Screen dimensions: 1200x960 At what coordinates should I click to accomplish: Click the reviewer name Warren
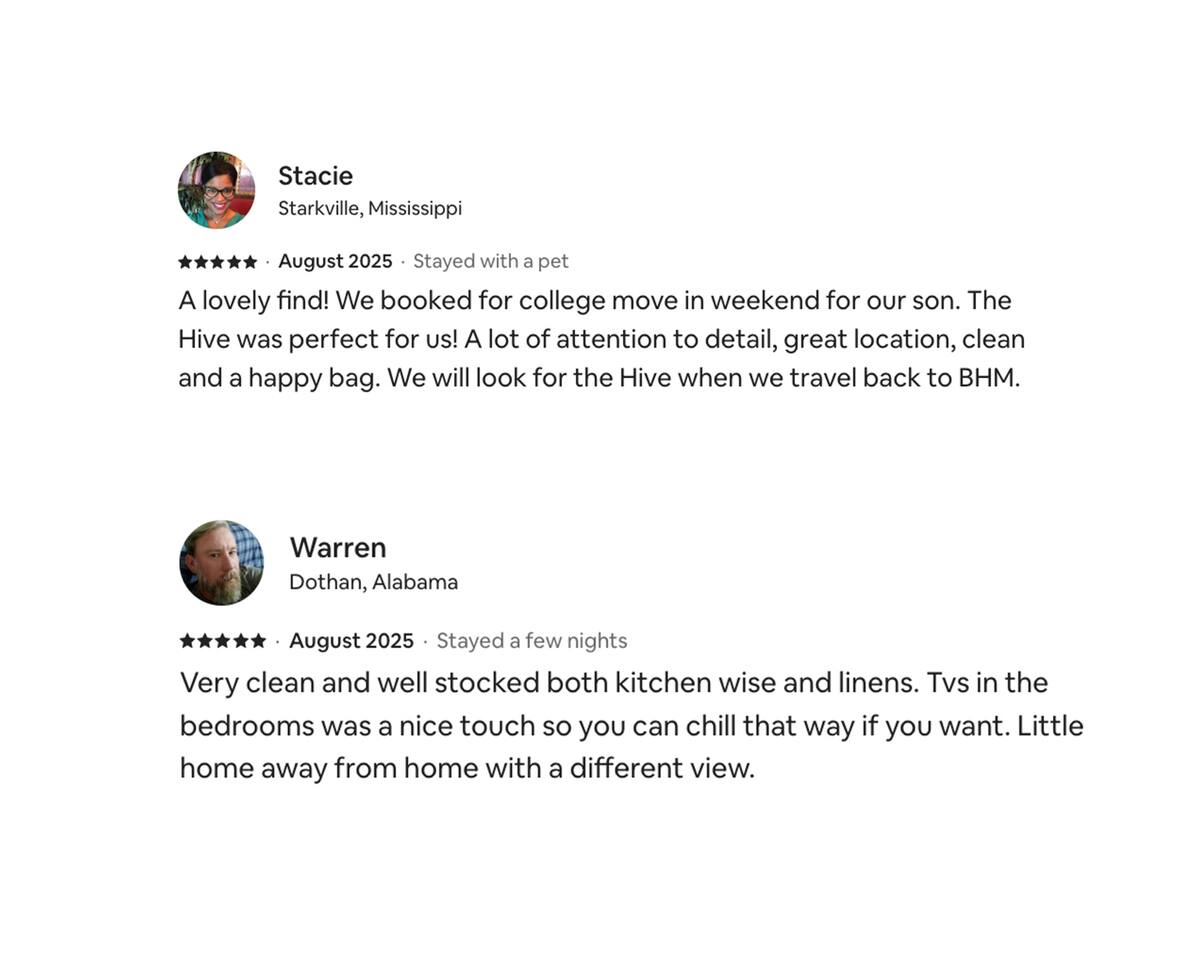[337, 548]
